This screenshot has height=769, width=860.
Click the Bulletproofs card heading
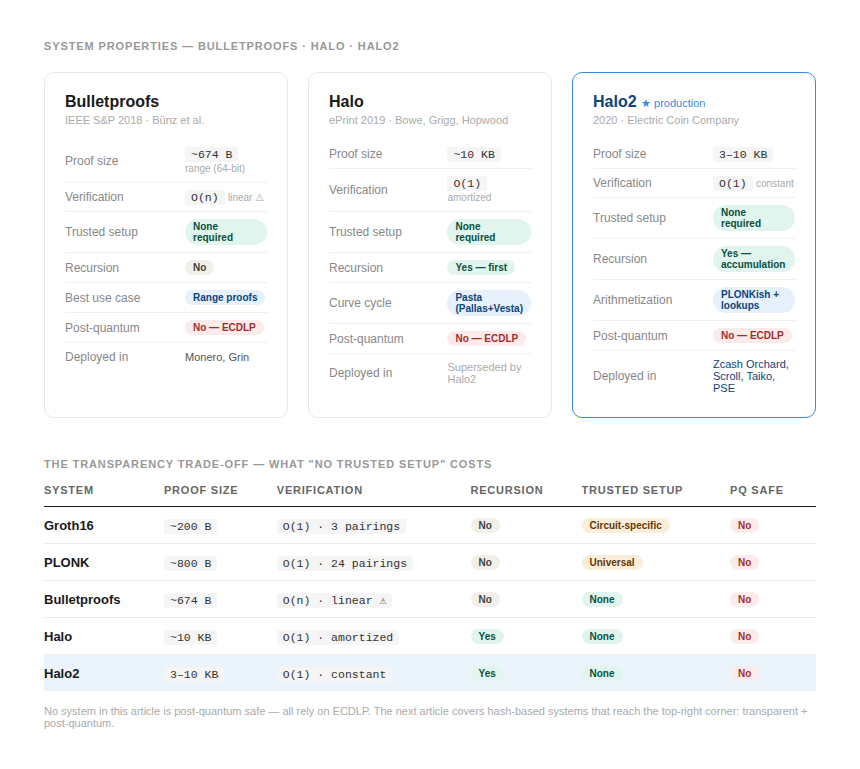click(x=112, y=101)
